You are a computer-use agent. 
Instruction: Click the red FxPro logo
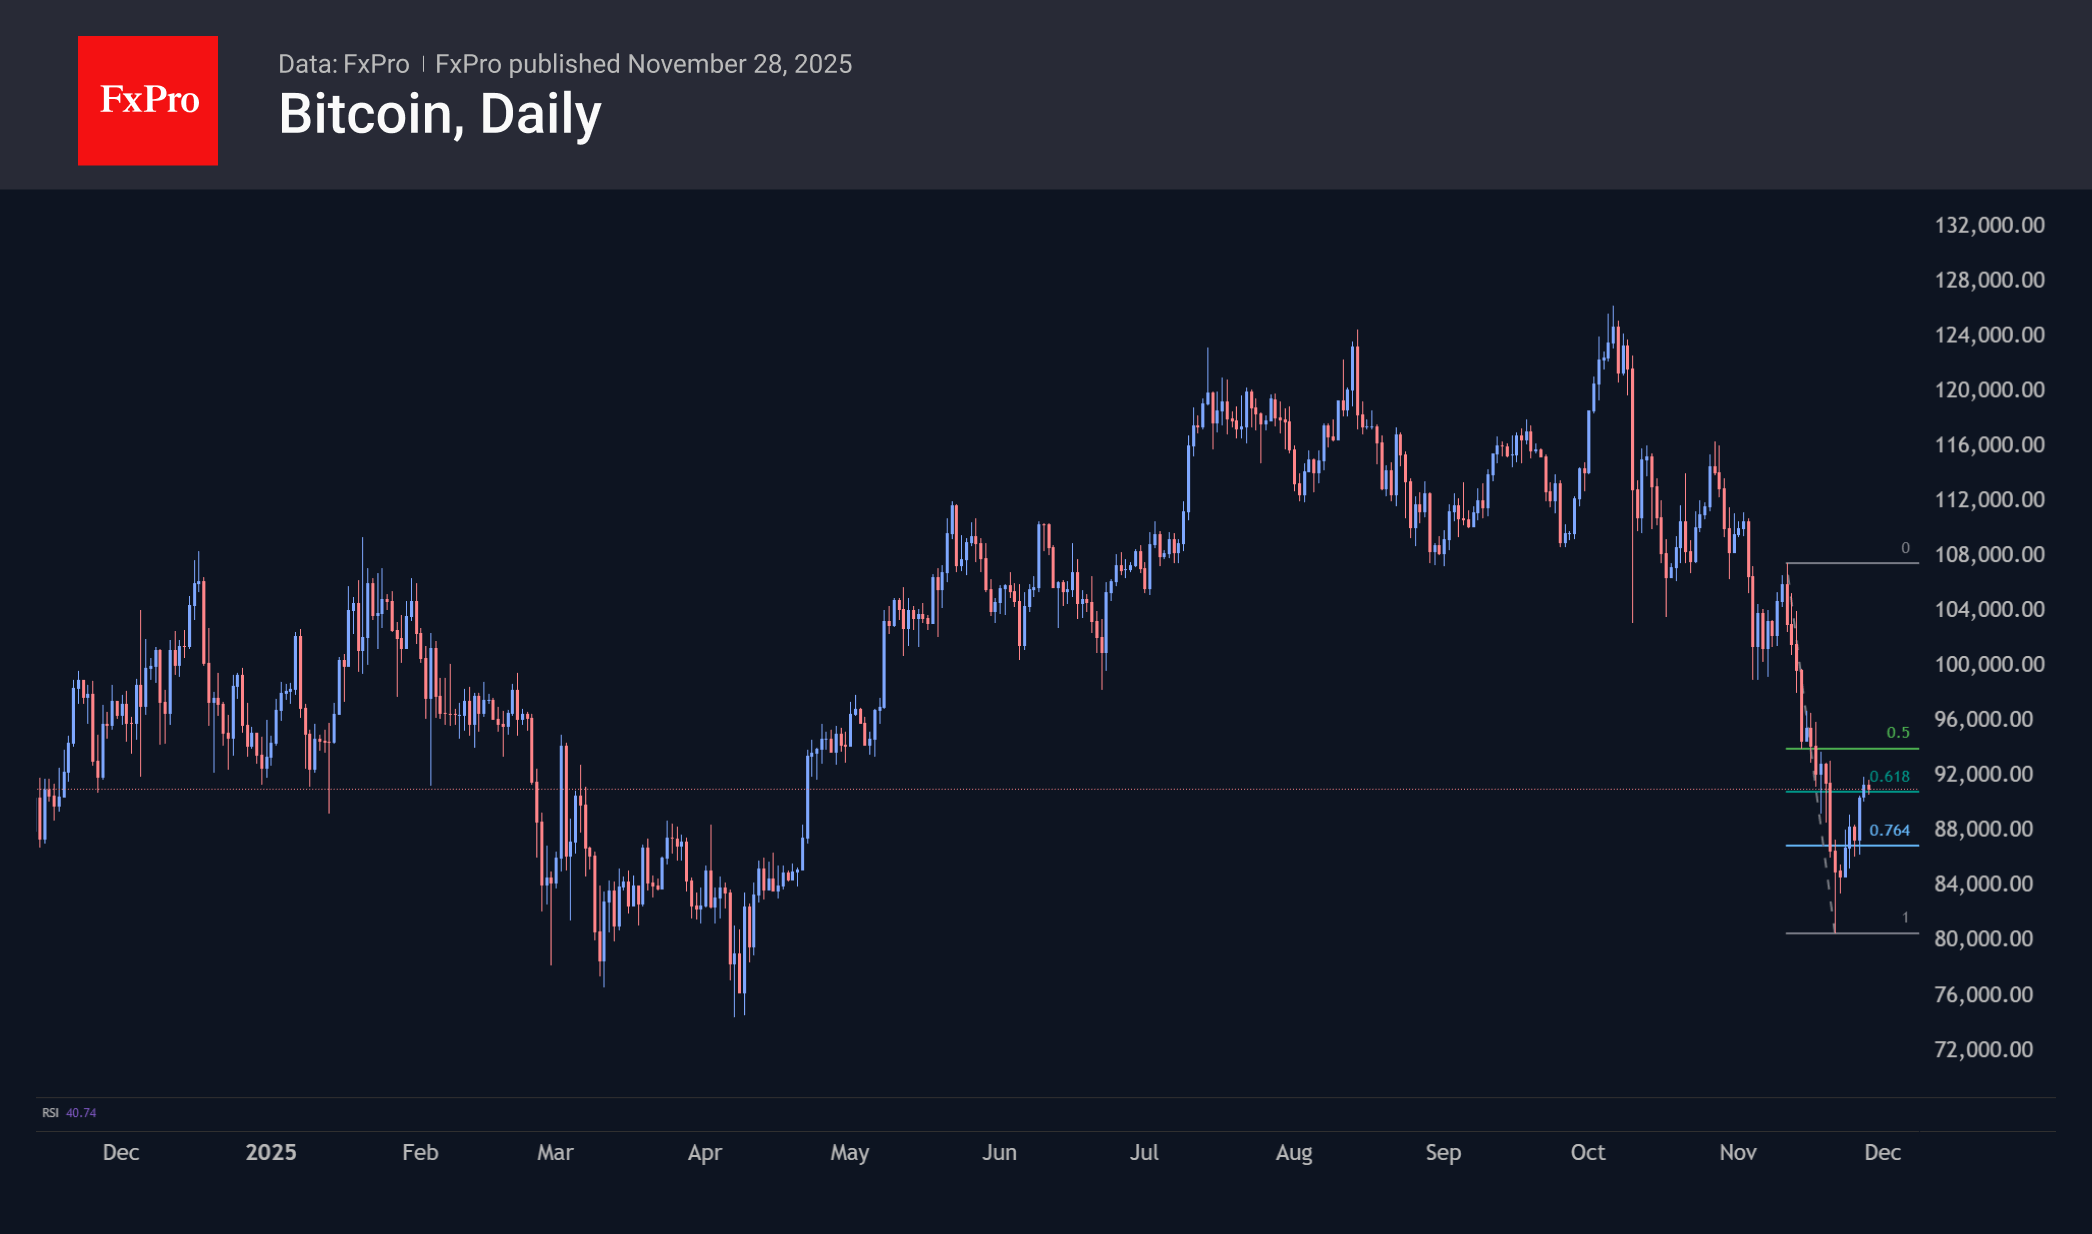(148, 100)
